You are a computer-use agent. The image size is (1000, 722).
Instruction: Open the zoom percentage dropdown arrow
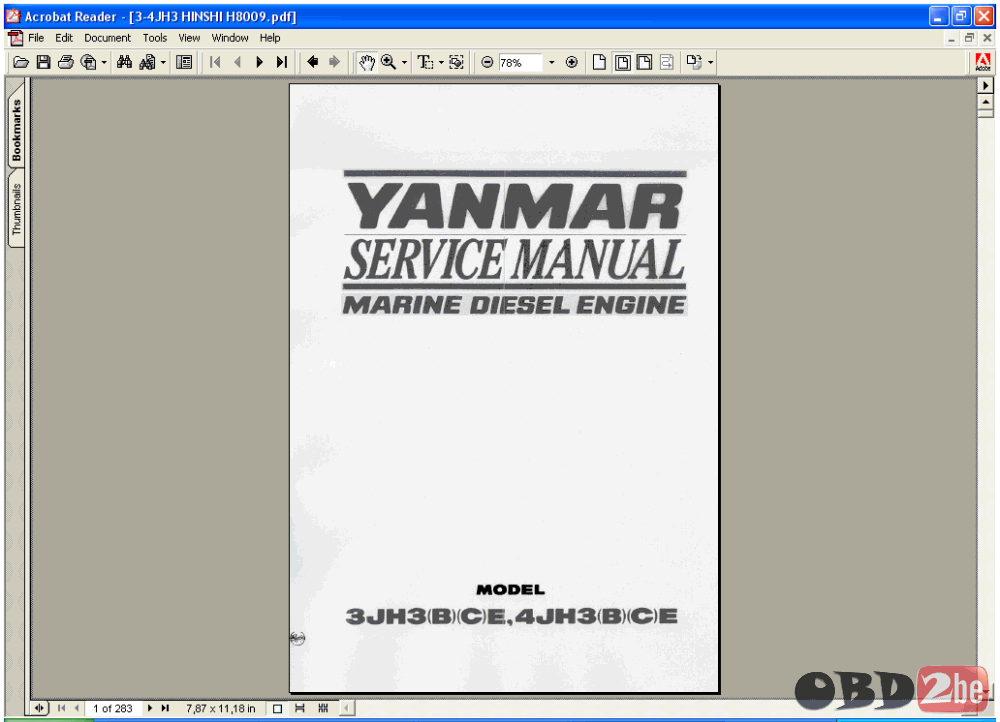pyautogui.click(x=552, y=63)
